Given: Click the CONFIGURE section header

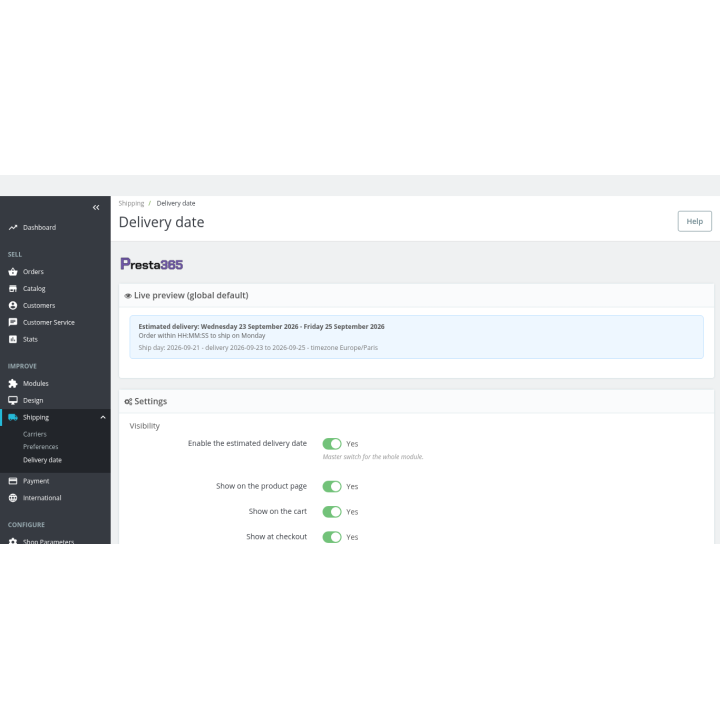Looking at the screenshot, I should [26, 524].
